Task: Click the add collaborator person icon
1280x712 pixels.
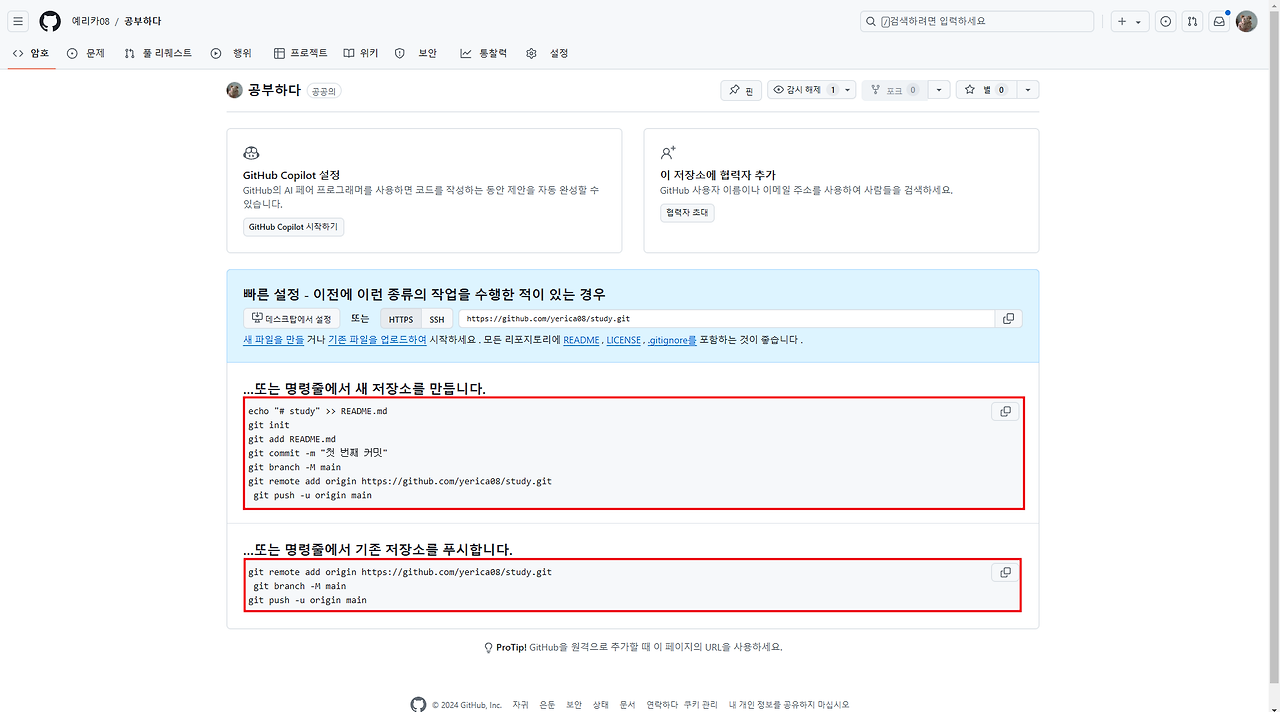Action: [x=668, y=153]
